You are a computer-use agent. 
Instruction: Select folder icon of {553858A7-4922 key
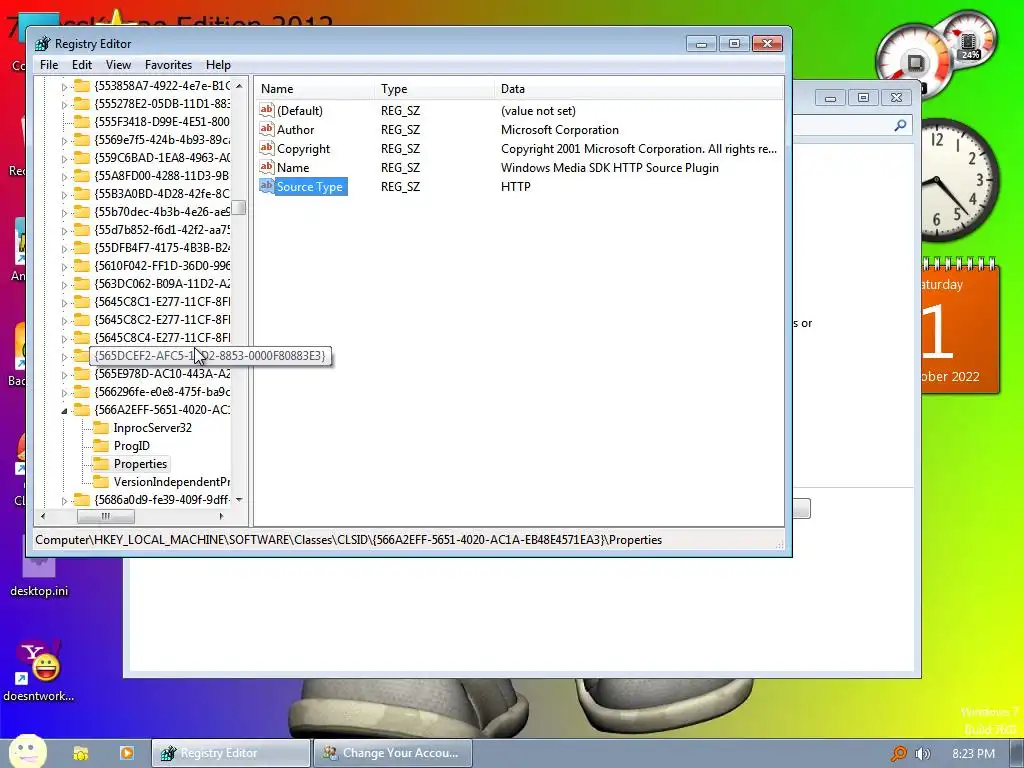pyautogui.click(x=82, y=86)
